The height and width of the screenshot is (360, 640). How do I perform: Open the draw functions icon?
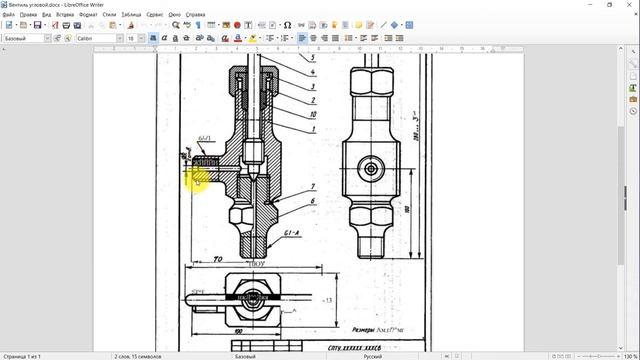(x=409, y=25)
